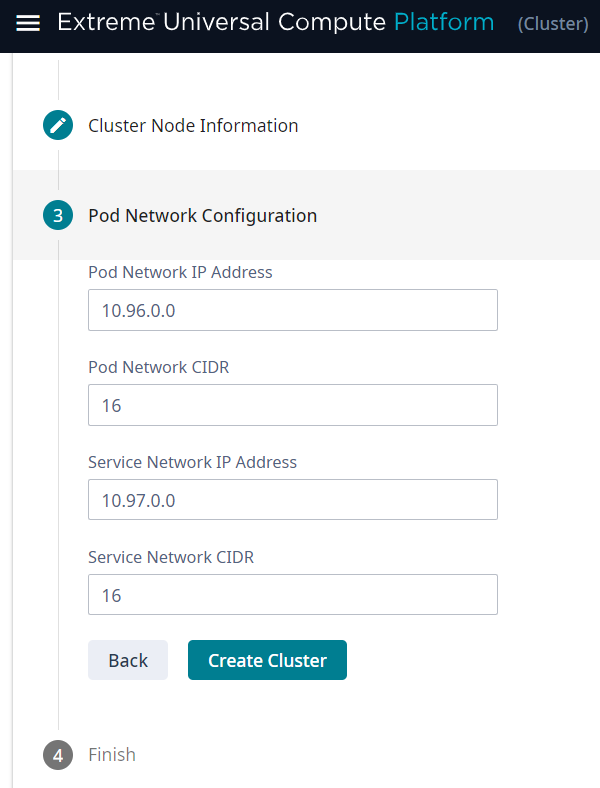Select the step 3 number circle
The width and height of the screenshot is (600, 788).
click(x=58, y=215)
